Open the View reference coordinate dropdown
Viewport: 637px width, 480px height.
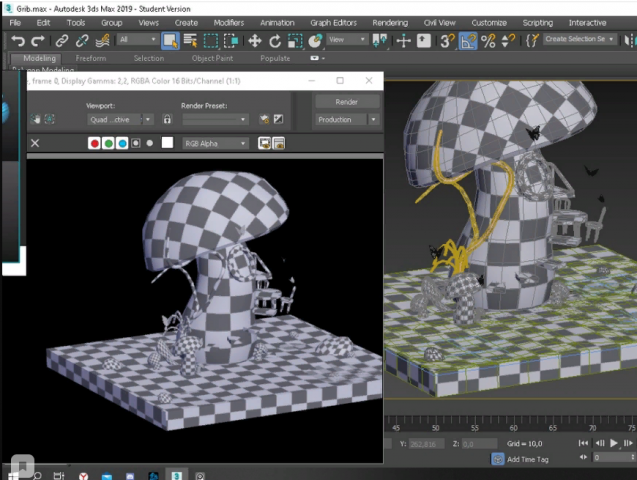(347, 39)
